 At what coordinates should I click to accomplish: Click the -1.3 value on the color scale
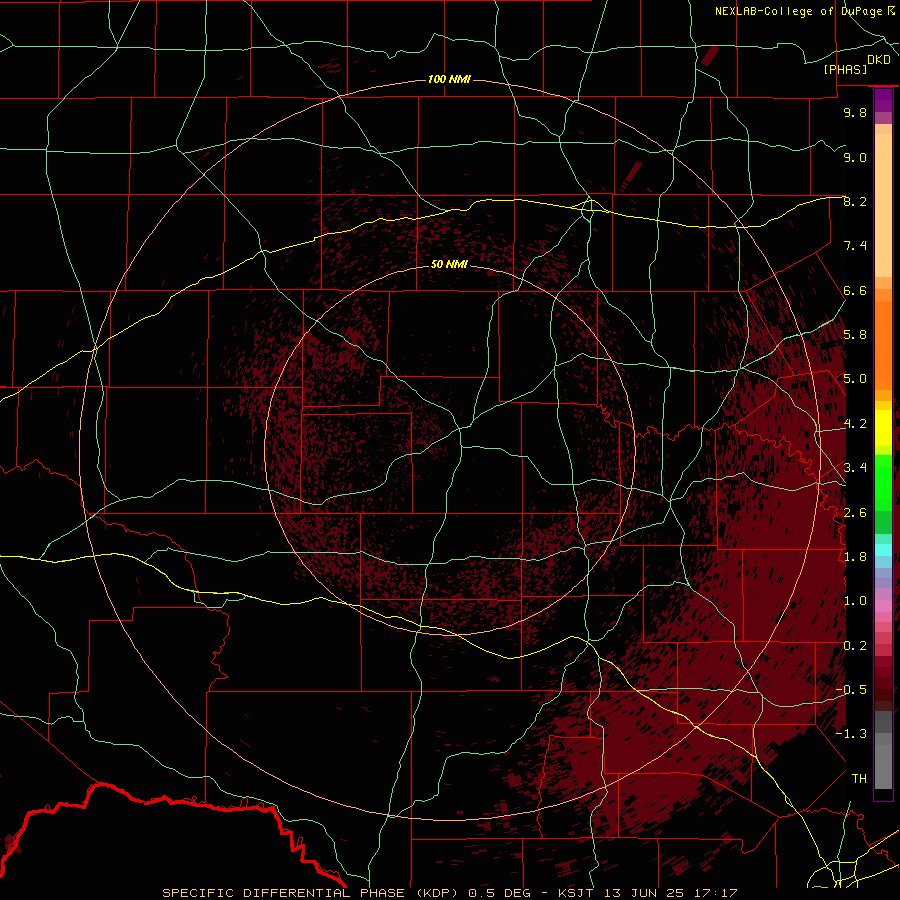click(x=851, y=734)
